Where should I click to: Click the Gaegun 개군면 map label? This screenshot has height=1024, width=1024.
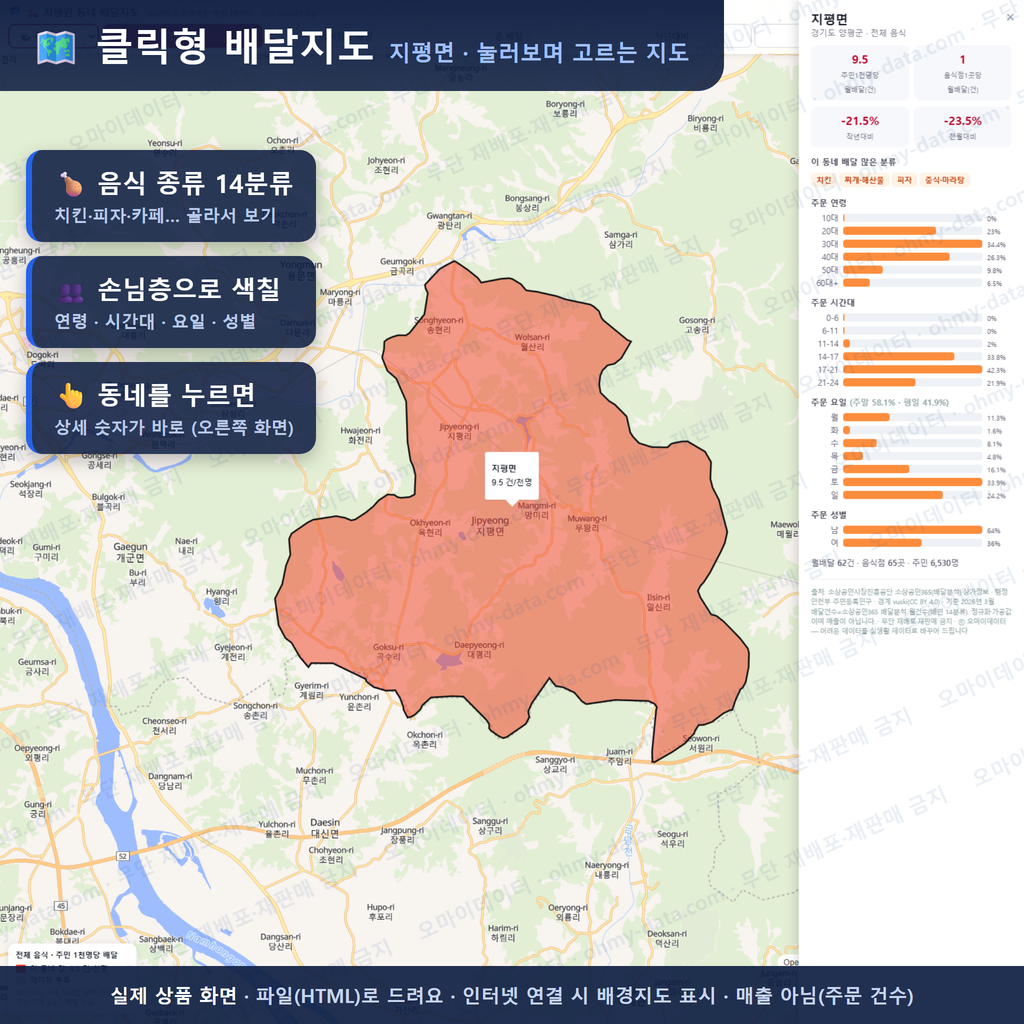(x=131, y=552)
